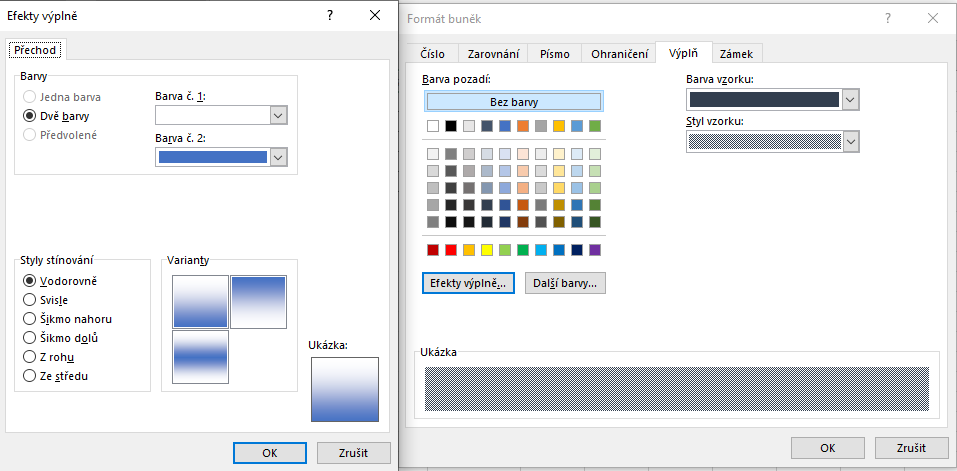Select top-right gradient variant thumbnail
The image size is (957, 471).
point(258,302)
